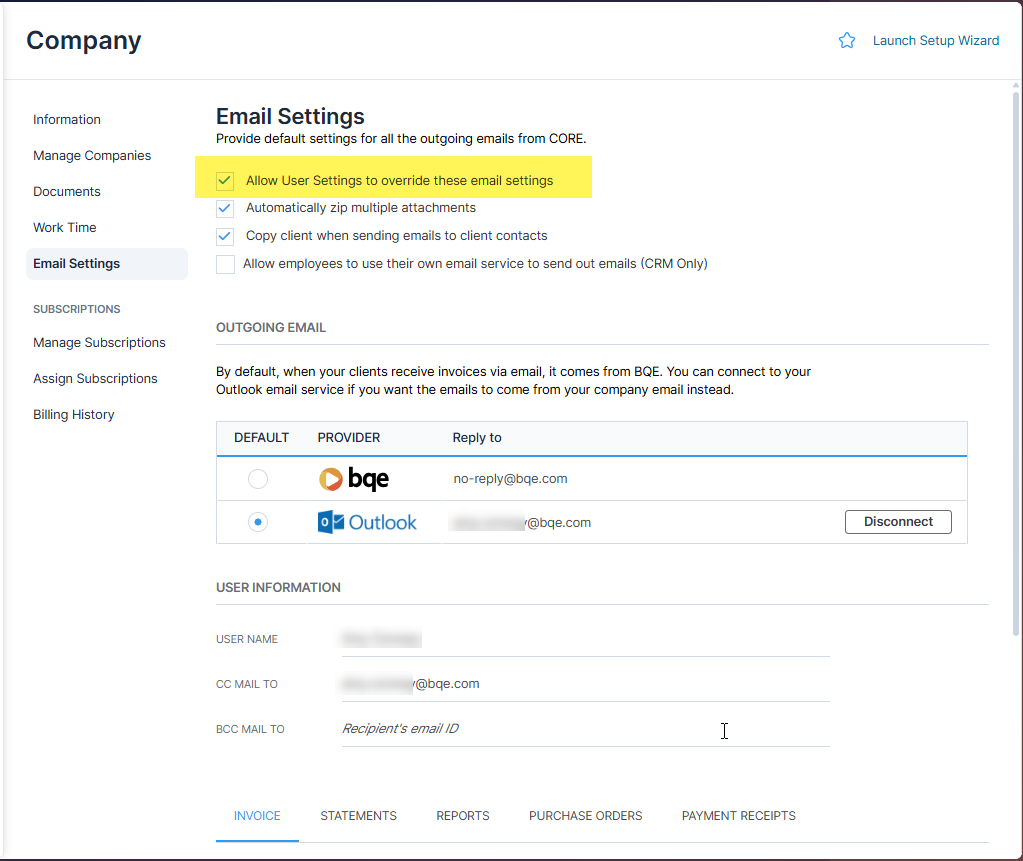Click the OUTGOING EMAIL section heading
Image resolution: width=1023 pixels, height=861 pixels.
(271, 327)
